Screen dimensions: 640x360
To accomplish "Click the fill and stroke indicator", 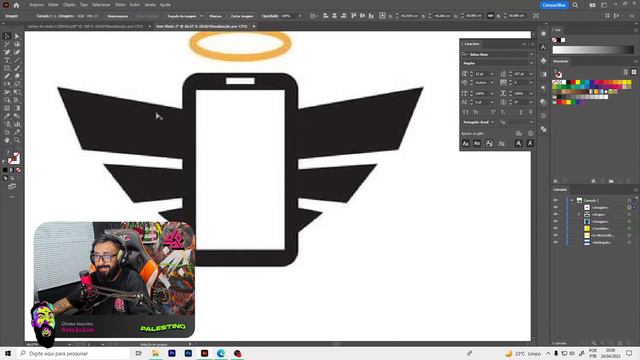I will (14, 158).
